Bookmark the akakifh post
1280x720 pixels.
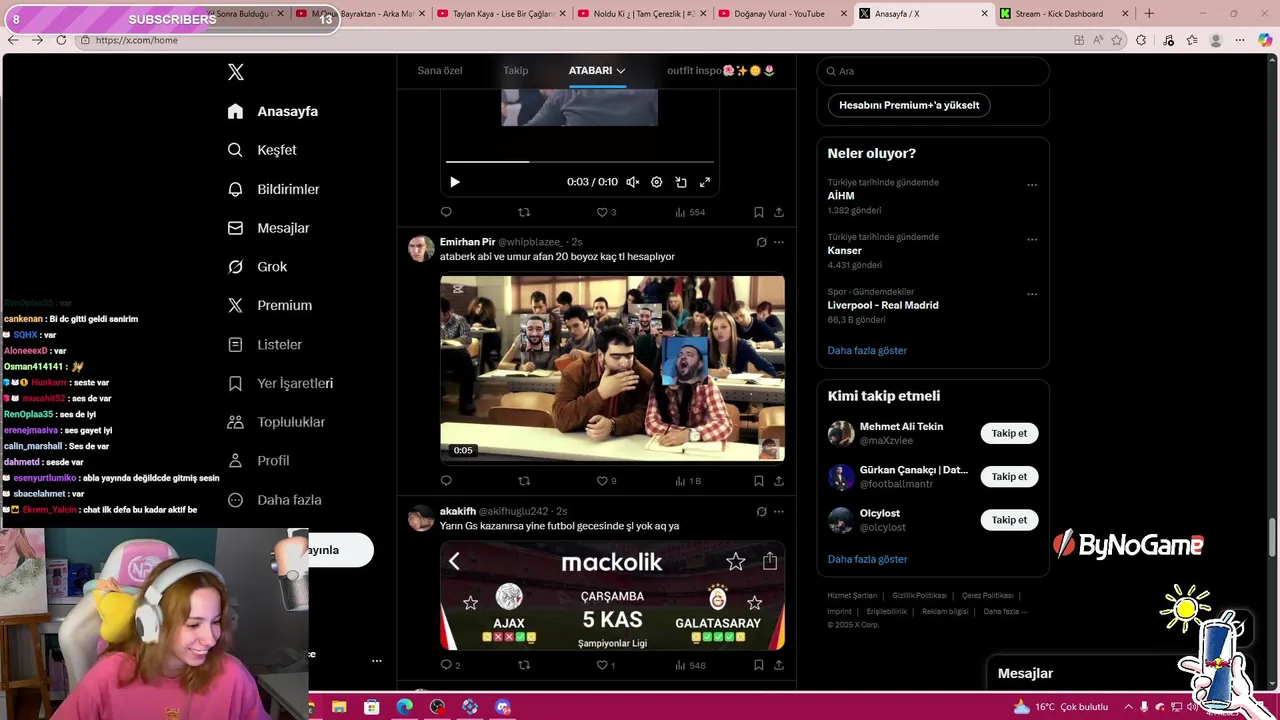click(x=759, y=665)
